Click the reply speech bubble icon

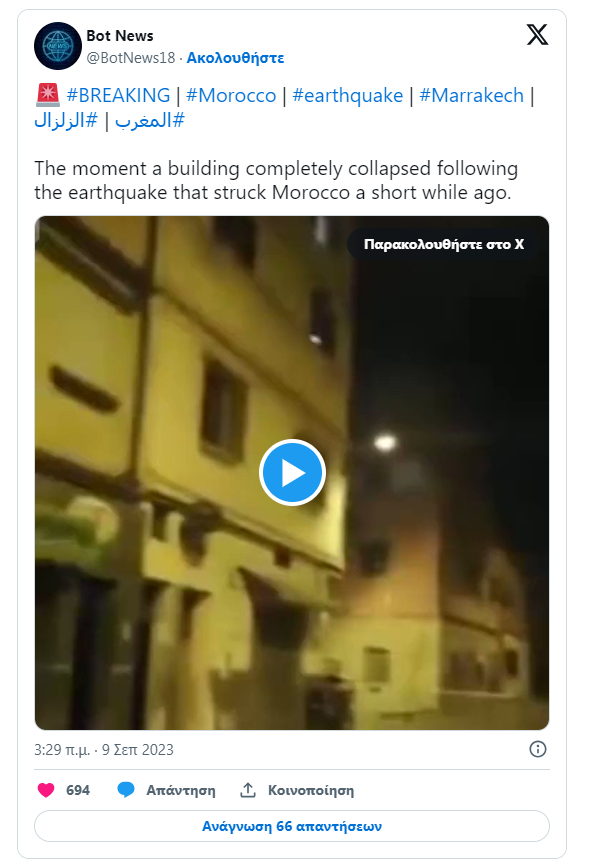tap(126, 790)
